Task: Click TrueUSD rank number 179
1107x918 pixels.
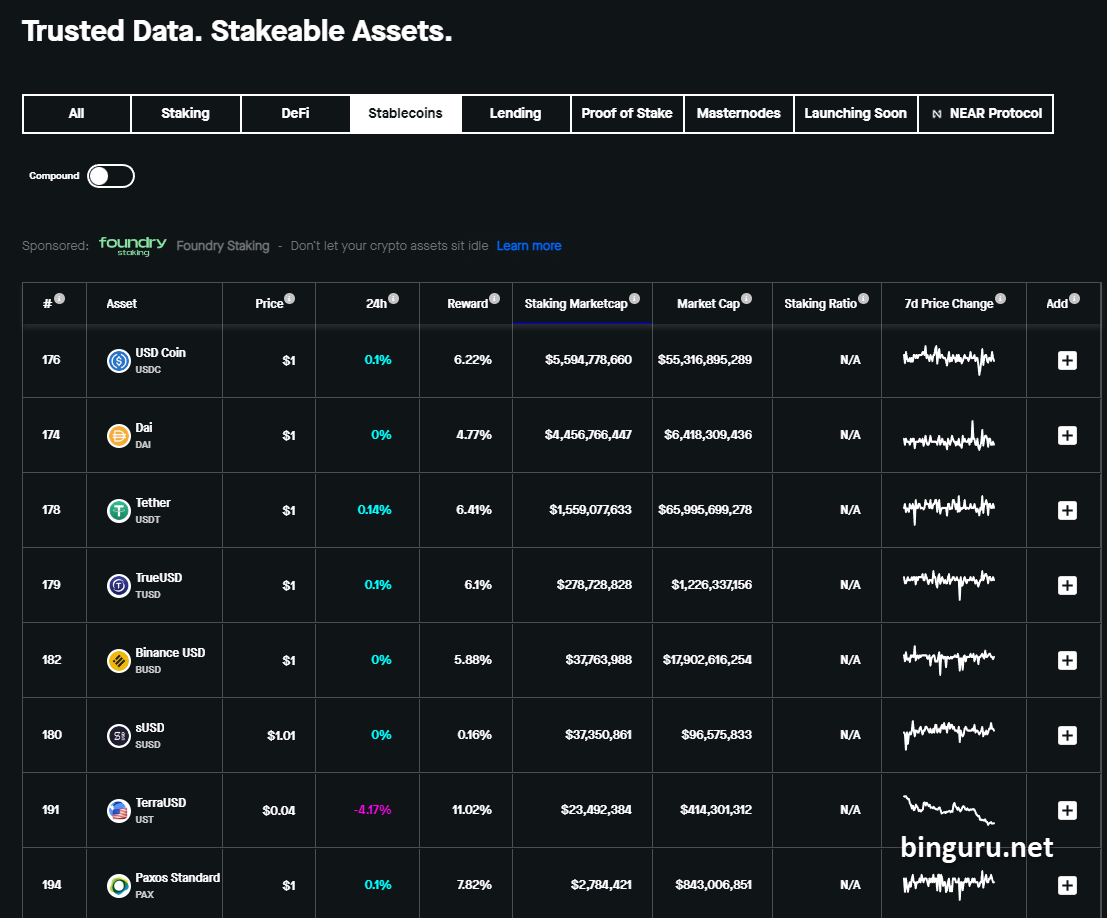Action: coord(52,585)
